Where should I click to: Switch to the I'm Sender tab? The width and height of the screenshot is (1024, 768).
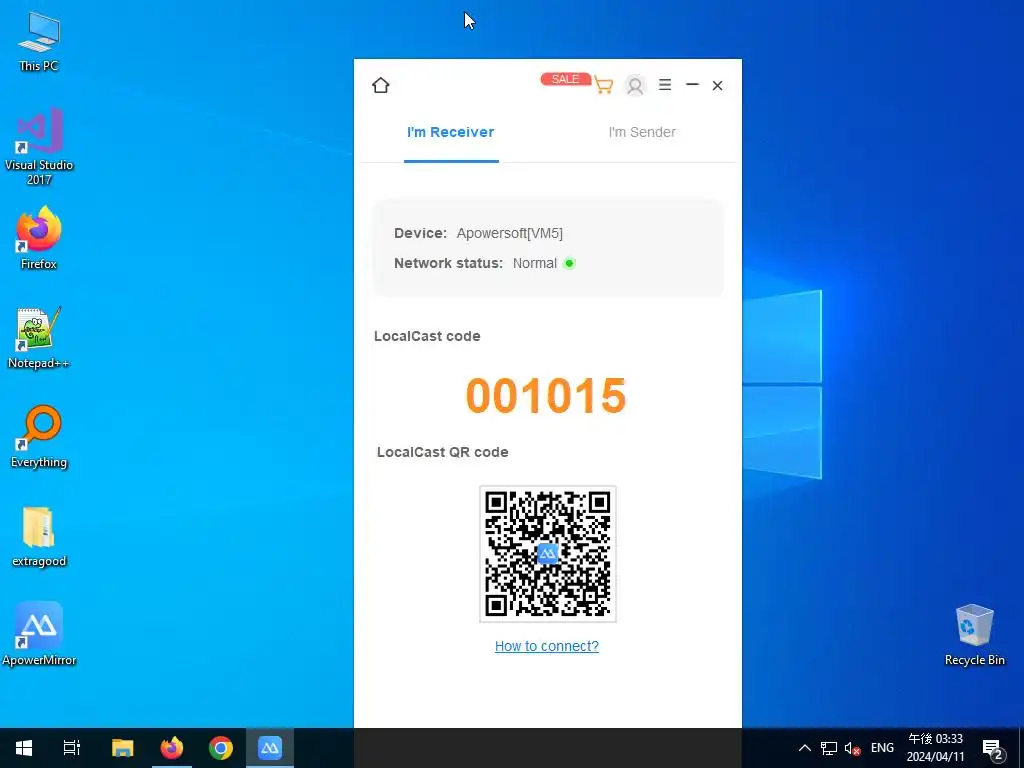click(642, 132)
